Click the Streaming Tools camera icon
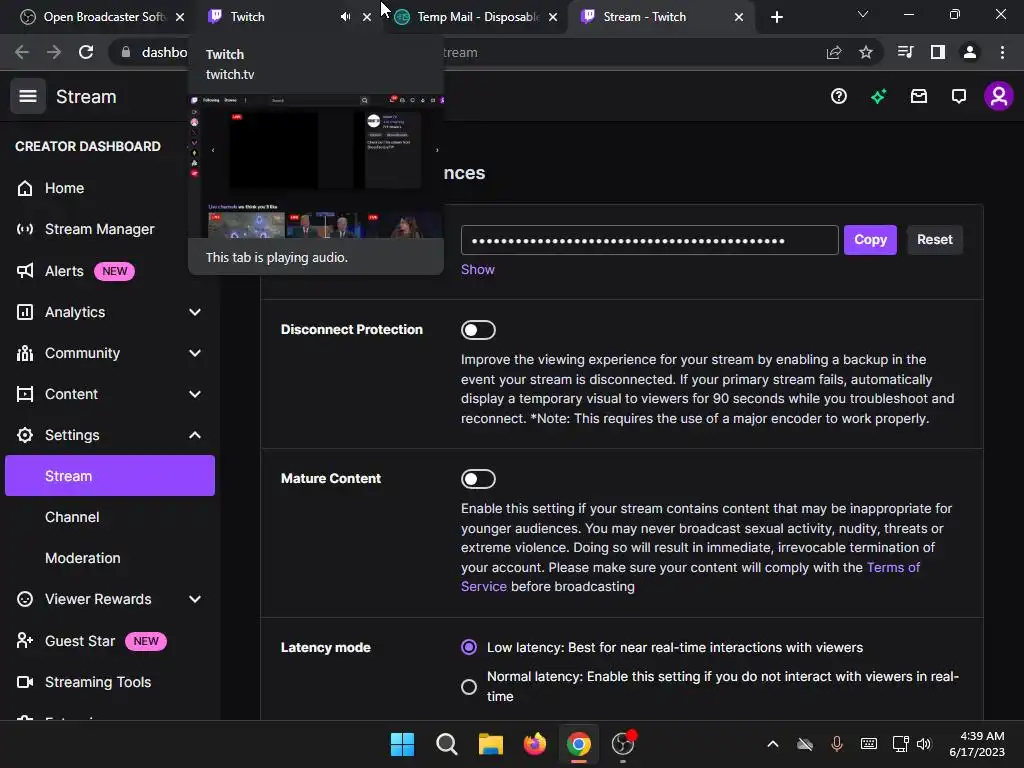This screenshot has width=1024, height=768. [x=25, y=682]
